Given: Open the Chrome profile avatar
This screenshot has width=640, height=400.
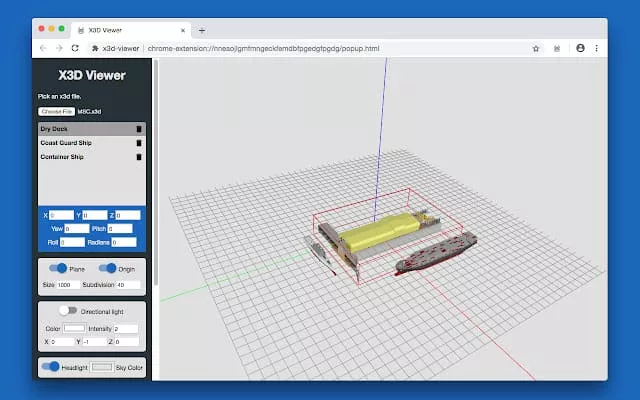Looking at the screenshot, I should [x=580, y=47].
